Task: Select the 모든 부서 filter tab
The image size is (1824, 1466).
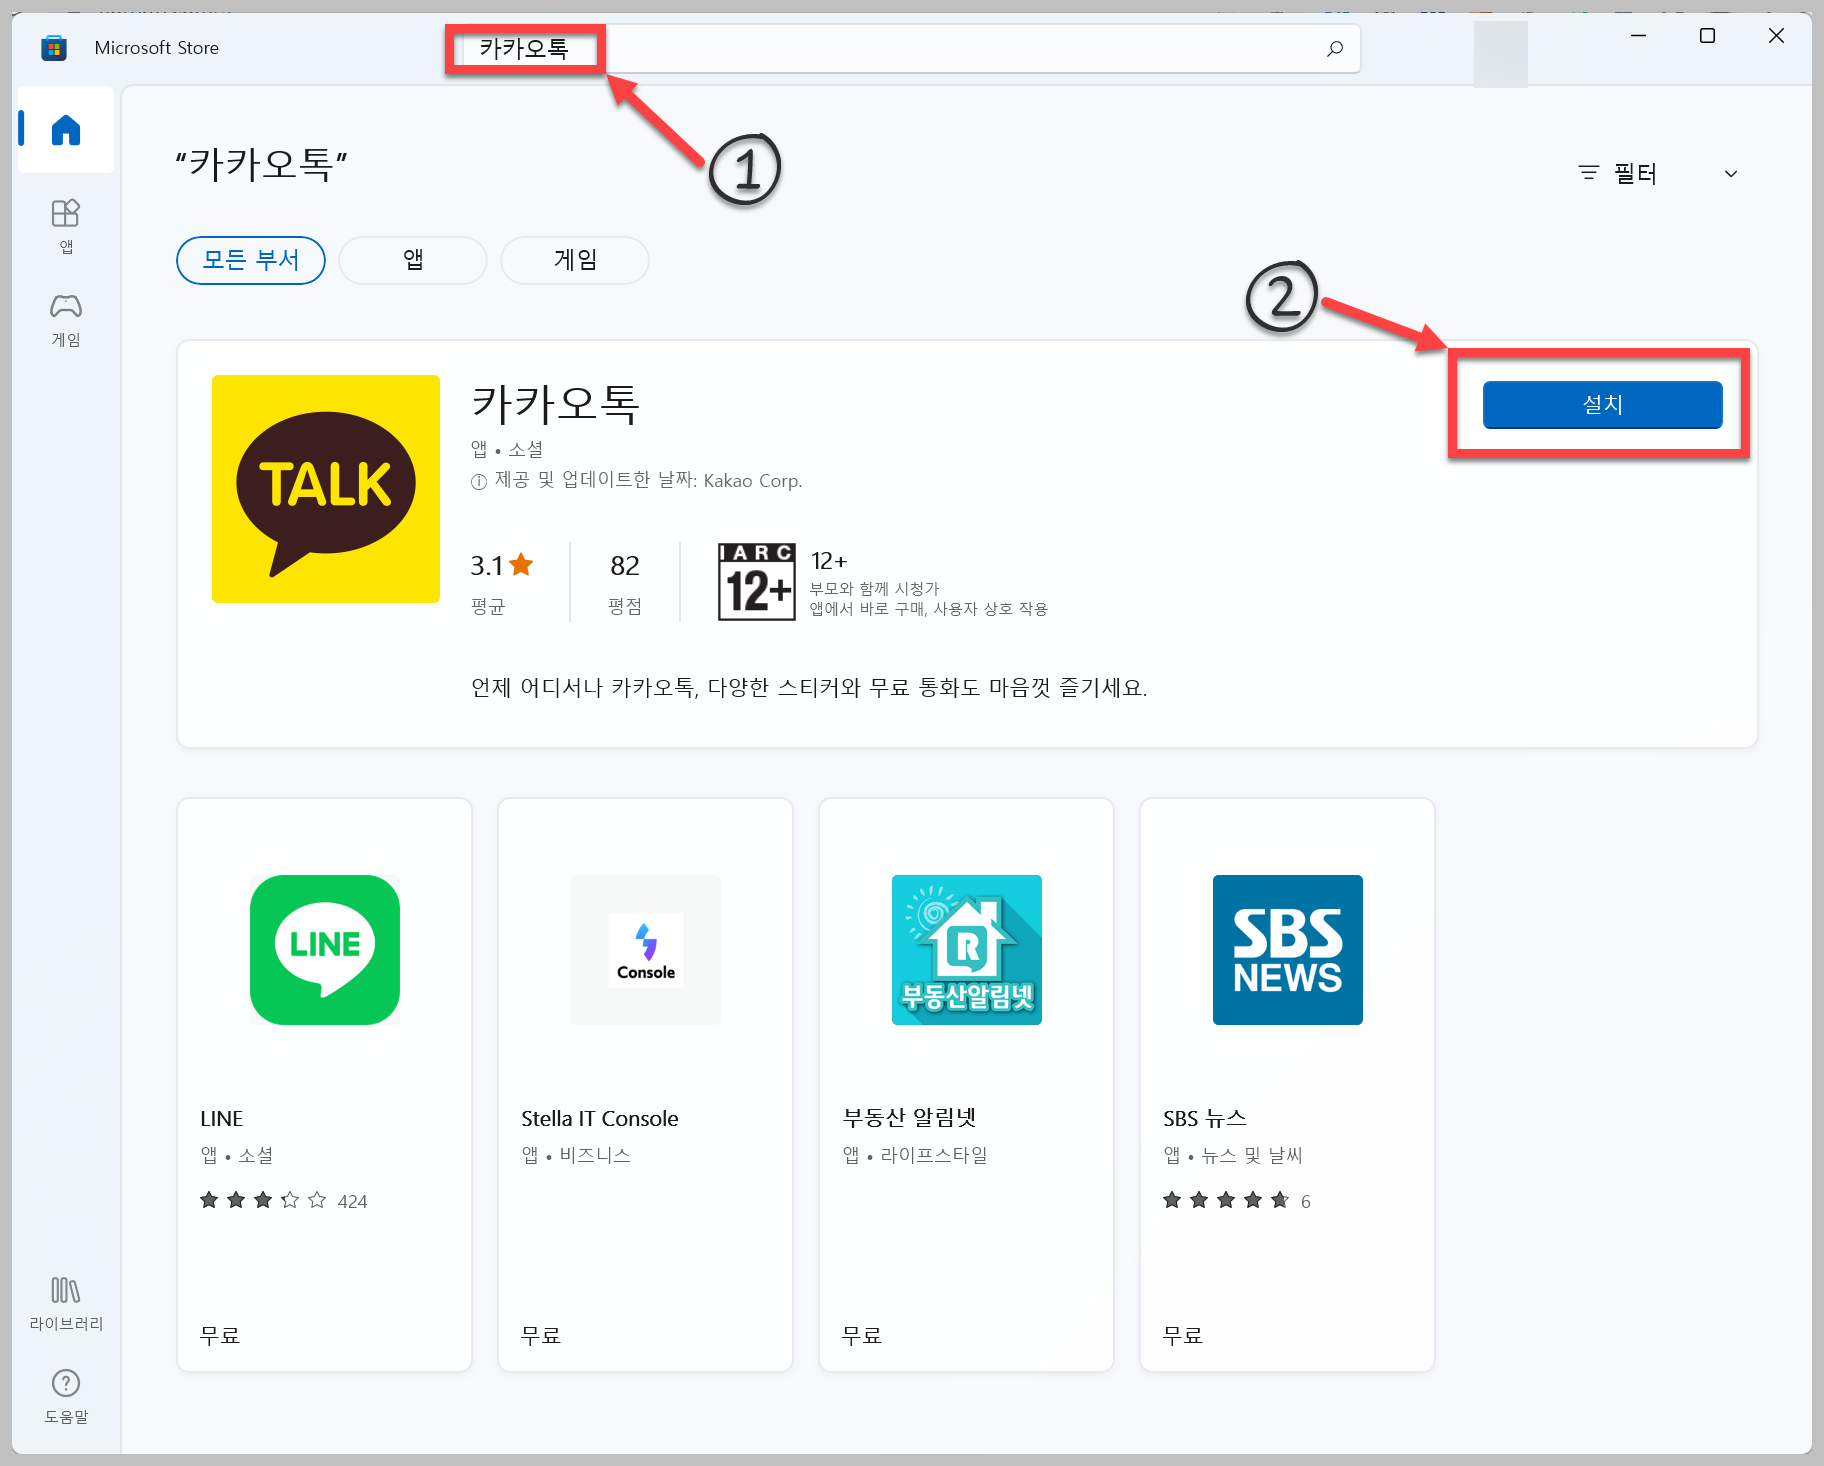Action: click(x=251, y=260)
